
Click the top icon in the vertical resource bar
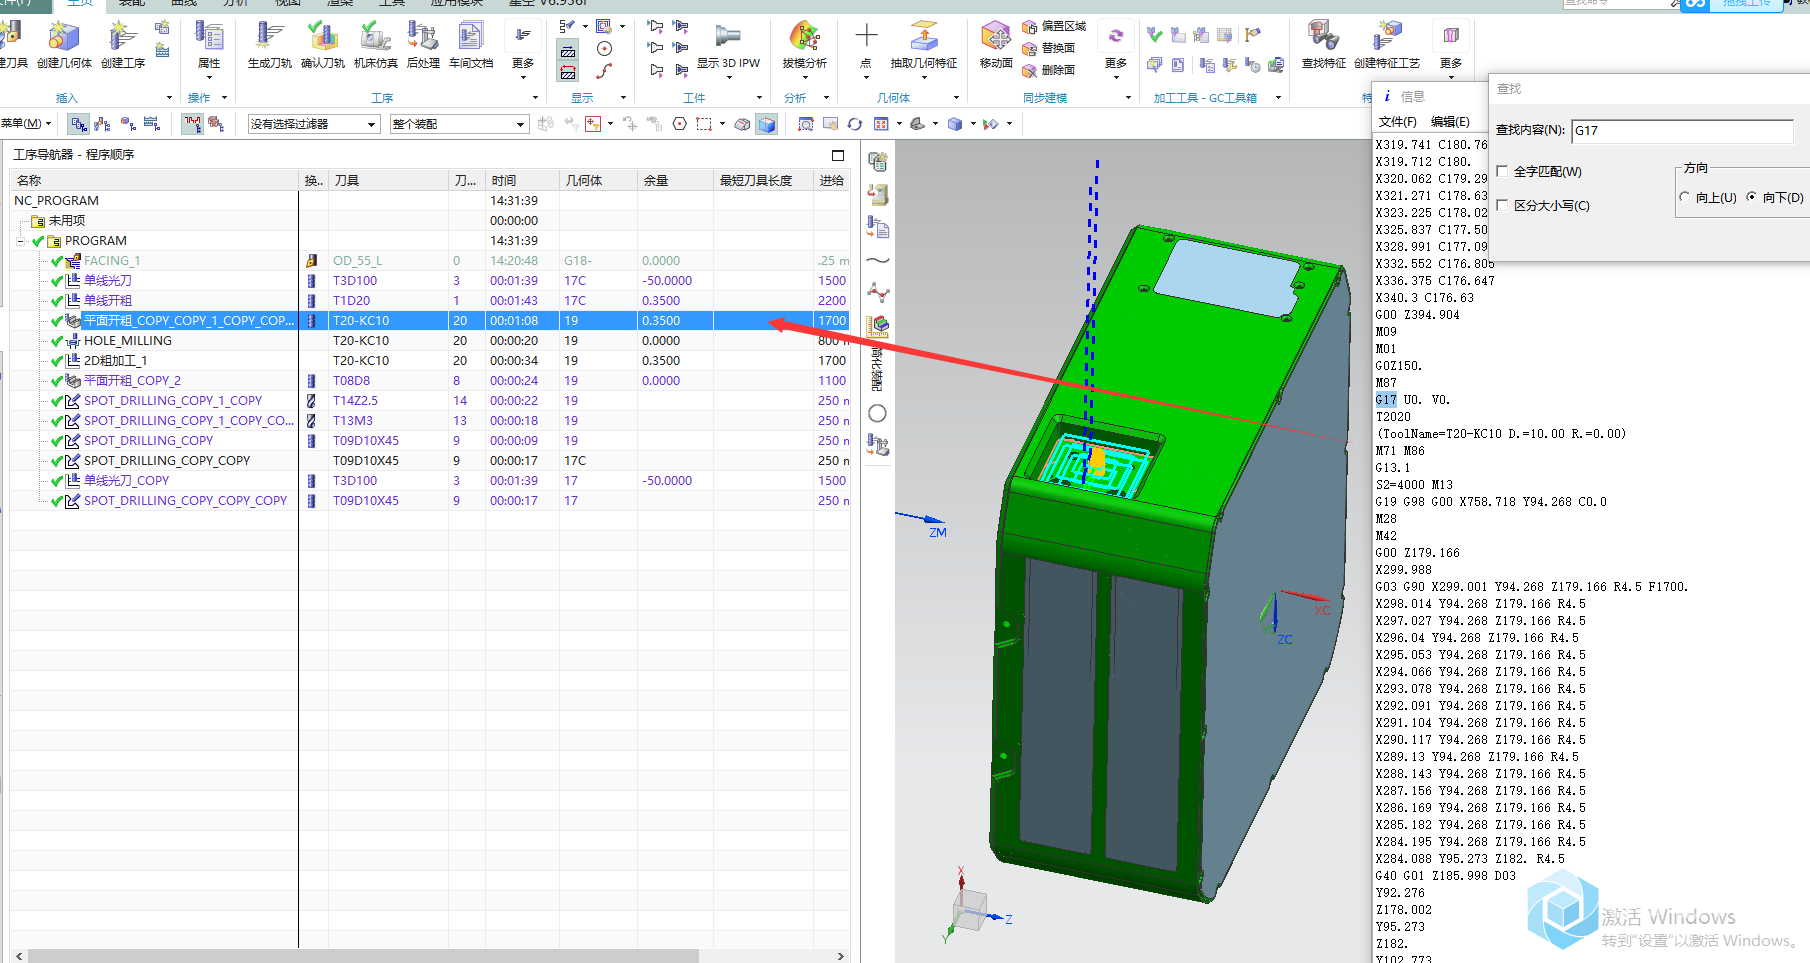[877, 161]
